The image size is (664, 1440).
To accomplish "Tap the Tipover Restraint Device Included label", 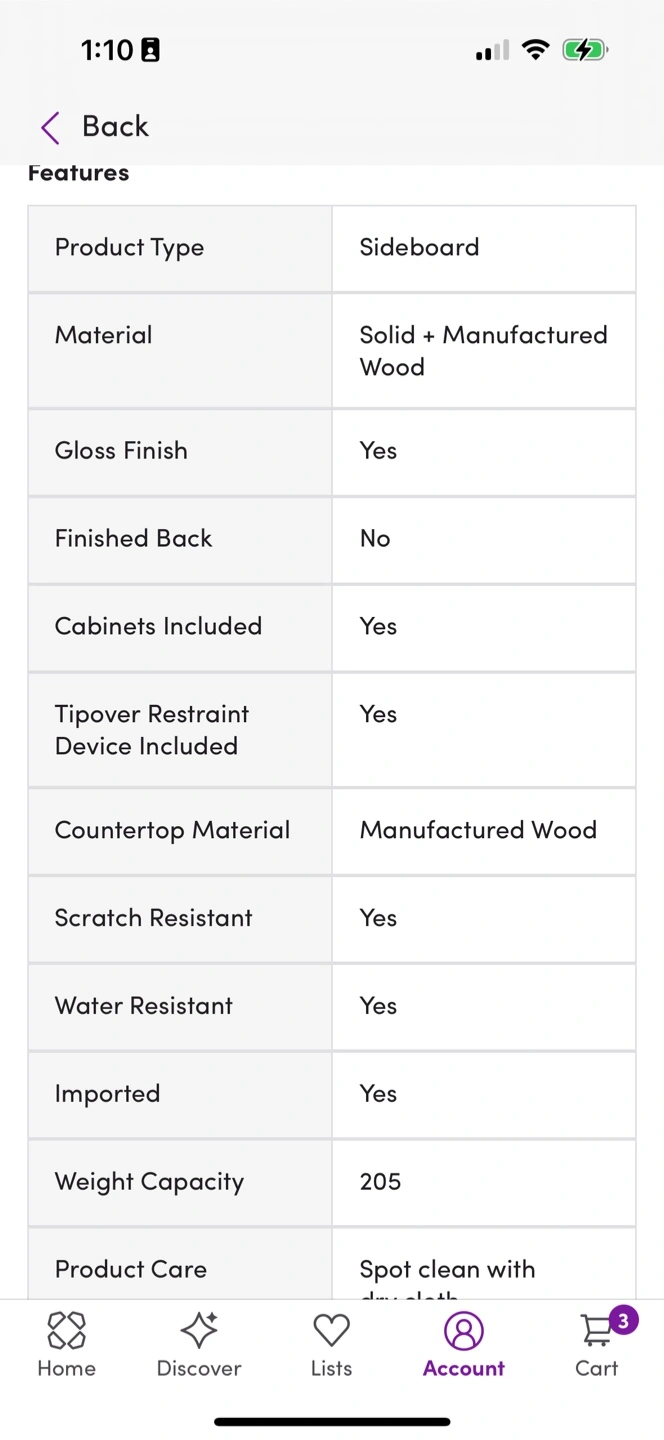I will pyautogui.click(x=152, y=730).
